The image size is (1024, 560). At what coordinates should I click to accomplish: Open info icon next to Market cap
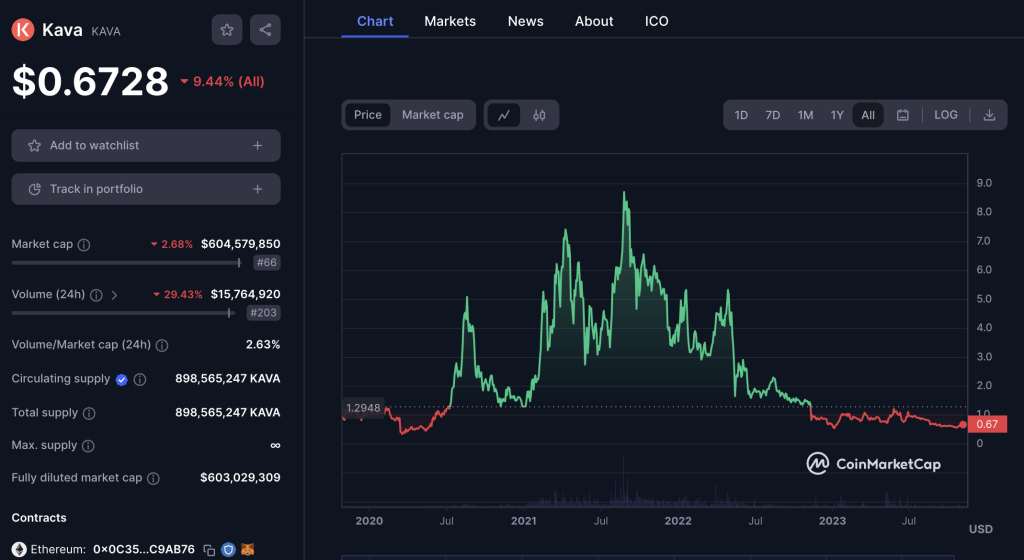tap(84, 245)
